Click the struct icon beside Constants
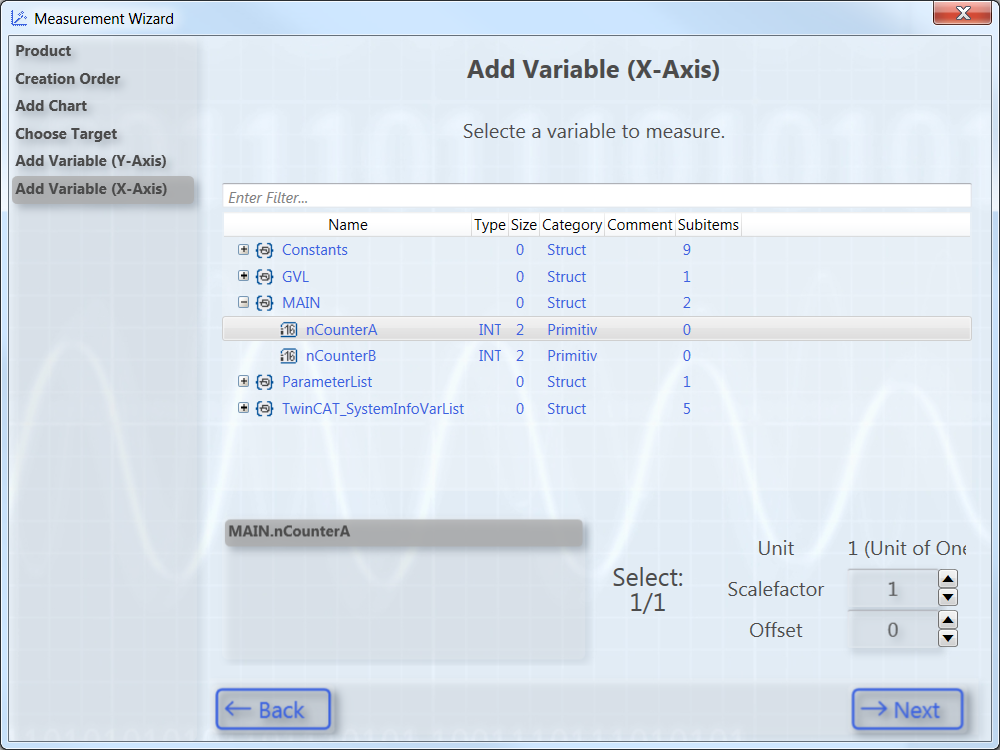This screenshot has height=750, width=1000. (265, 250)
